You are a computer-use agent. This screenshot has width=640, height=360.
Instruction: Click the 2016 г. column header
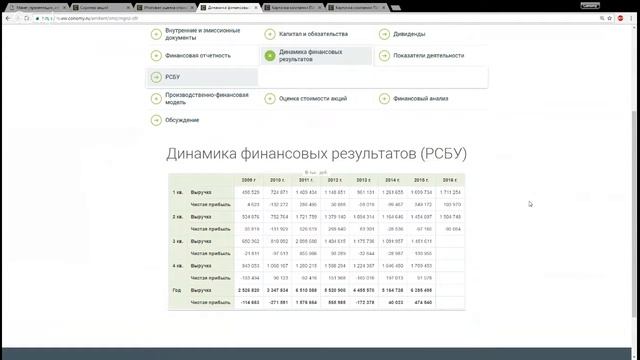pyautogui.click(x=450, y=180)
